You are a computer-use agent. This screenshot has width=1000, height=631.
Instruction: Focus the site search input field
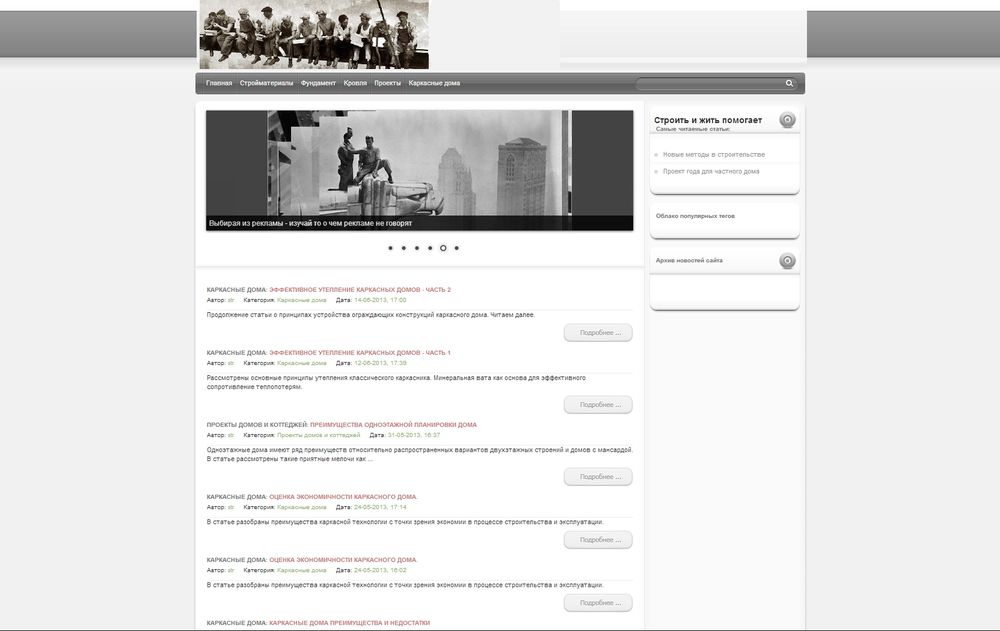pyautogui.click(x=710, y=83)
